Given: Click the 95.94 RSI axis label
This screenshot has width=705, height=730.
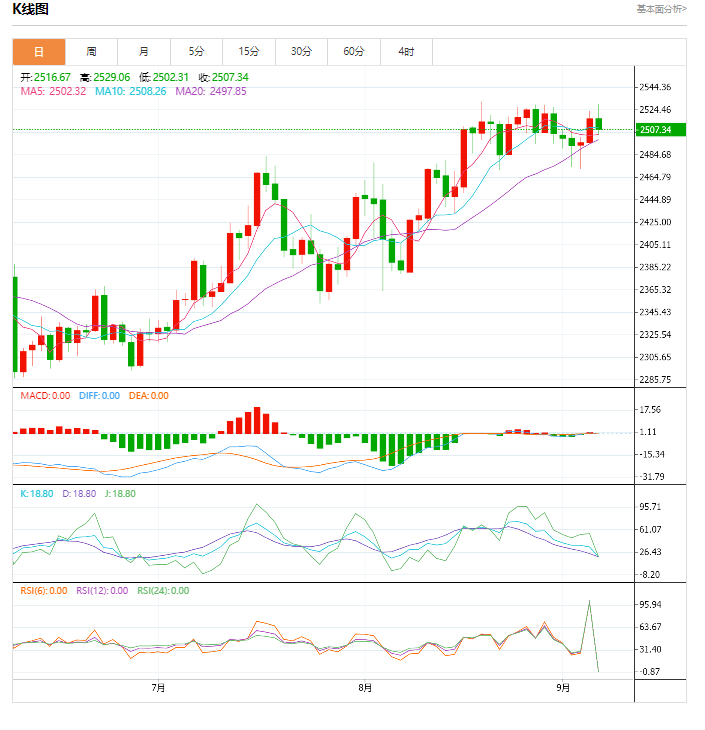Looking at the screenshot, I should point(650,605).
